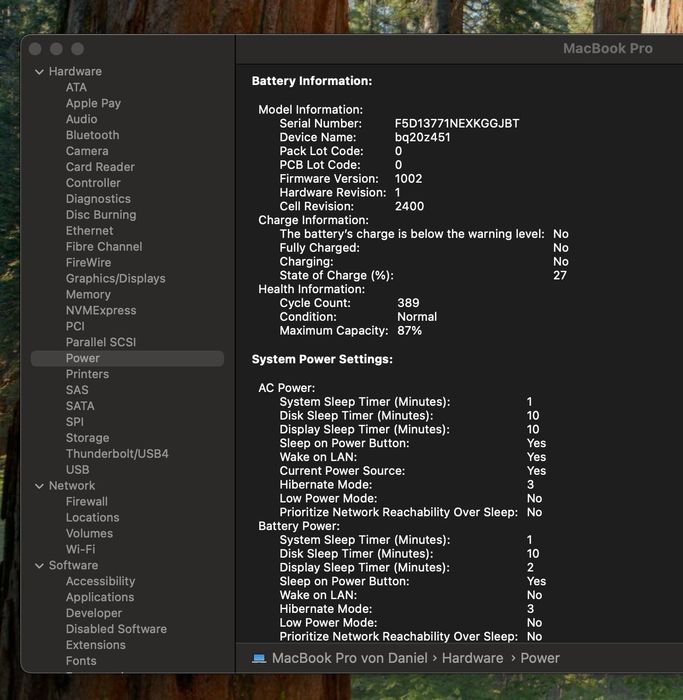The height and width of the screenshot is (700, 683).
Task: Click Condition value Normal
Action: point(417,317)
